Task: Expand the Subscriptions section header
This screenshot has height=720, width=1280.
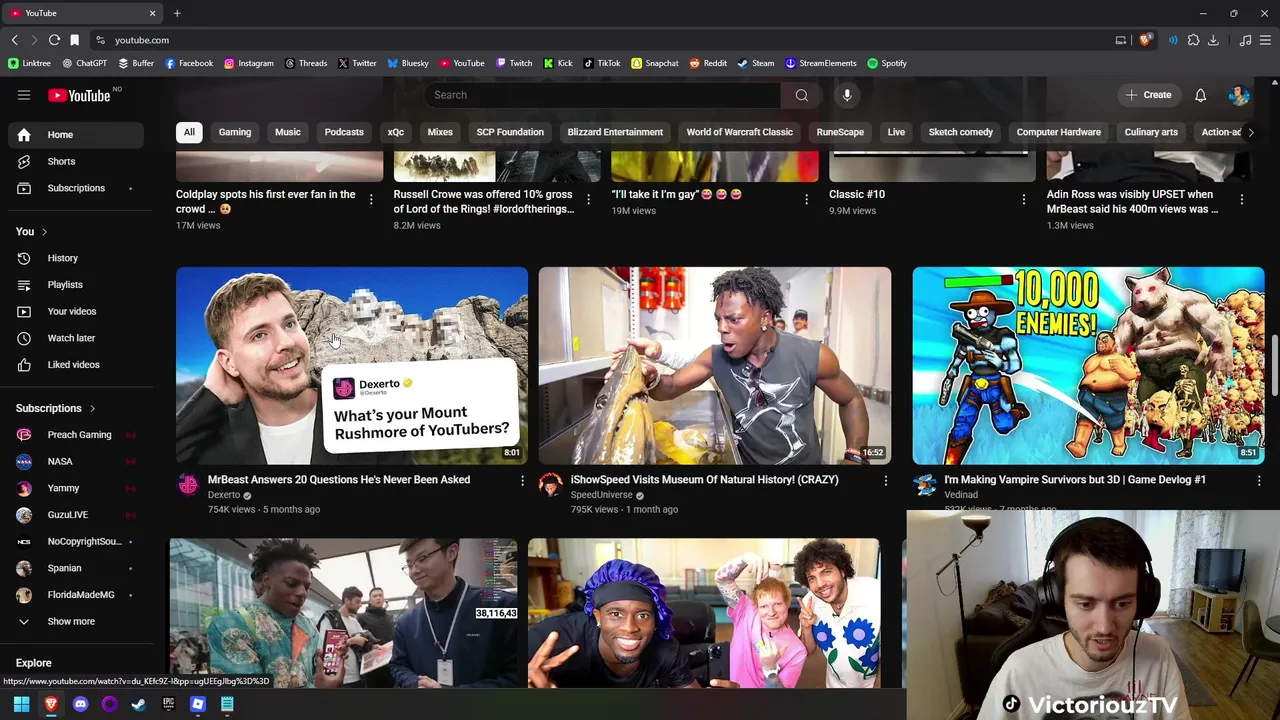Action: [x=56, y=408]
